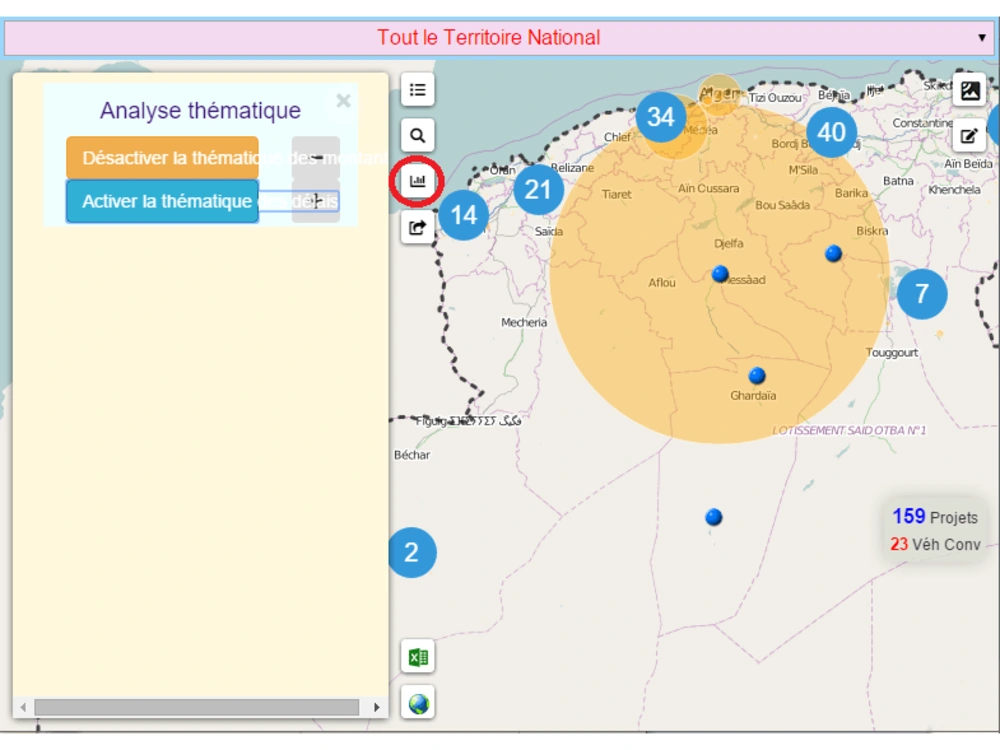Click the 23 Véh Conv counter
1000x750 pixels.
pyautogui.click(x=935, y=545)
